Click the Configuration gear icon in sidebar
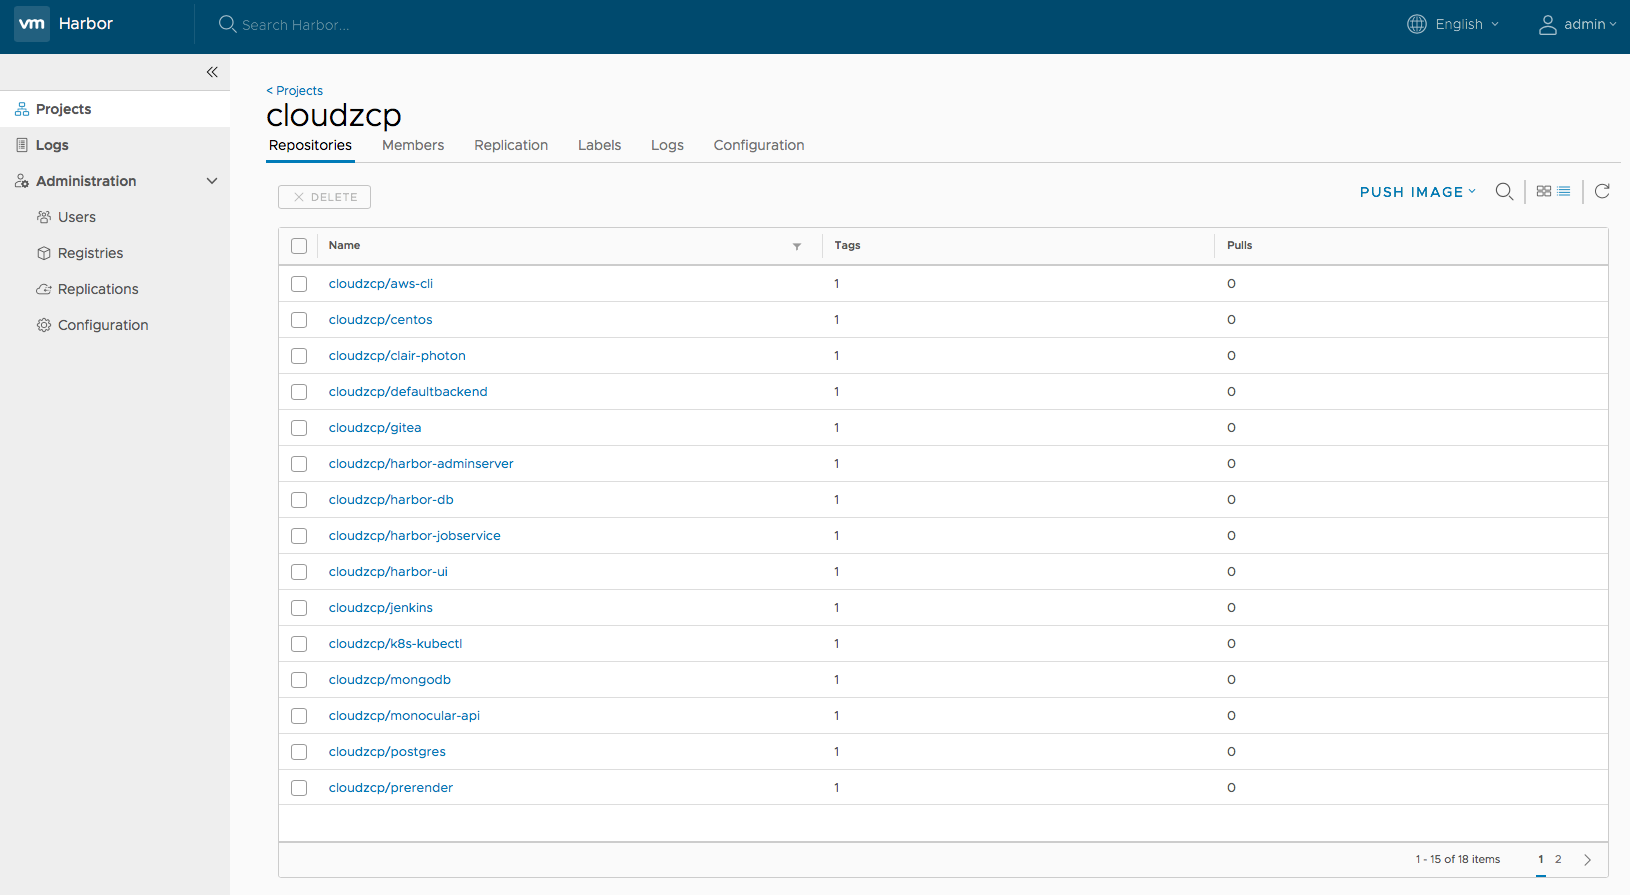This screenshot has width=1630, height=895. (x=44, y=325)
